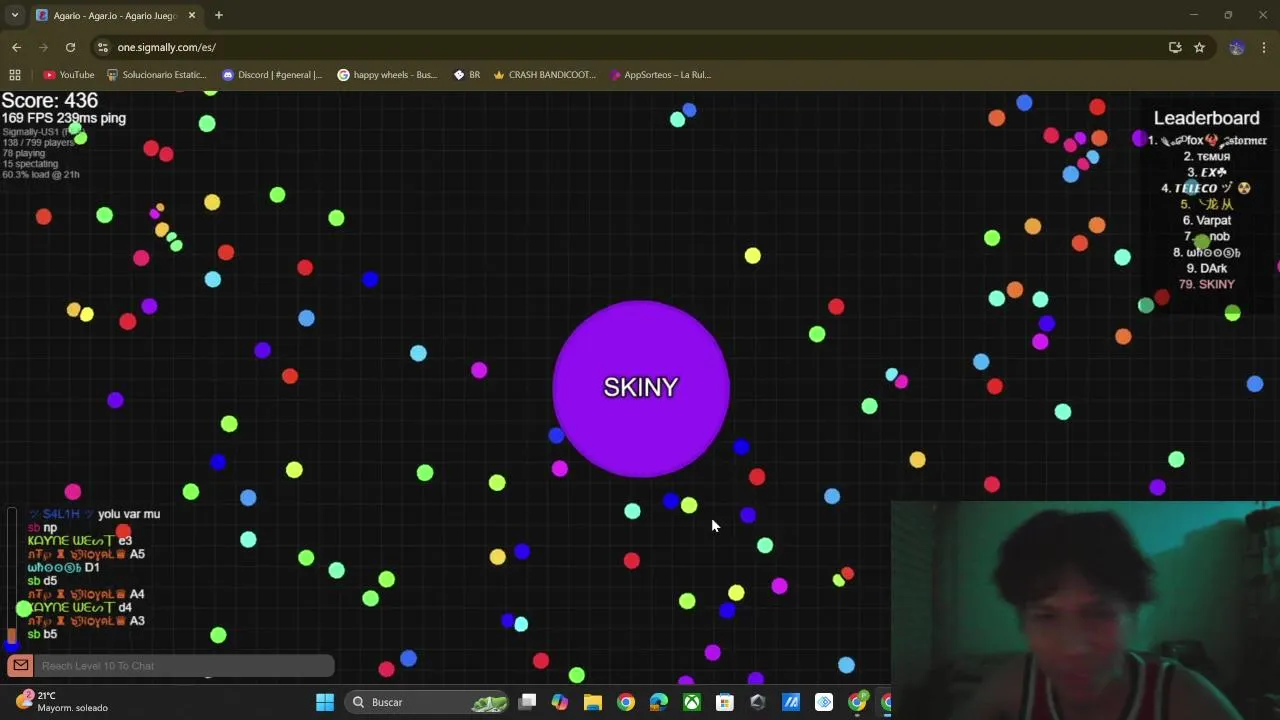The height and width of the screenshot is (720, 1280).
Task: Close the Agario tab
Action: click(191, 15)
